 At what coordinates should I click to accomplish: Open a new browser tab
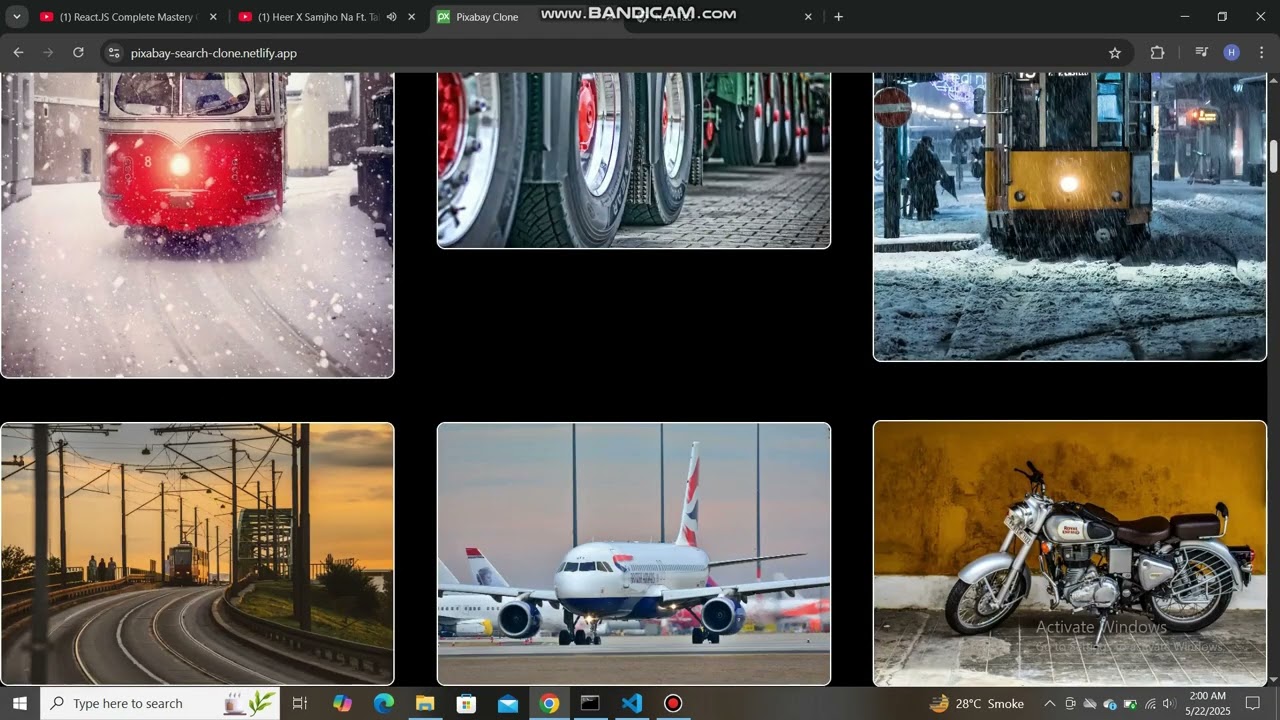pos(838,17)
